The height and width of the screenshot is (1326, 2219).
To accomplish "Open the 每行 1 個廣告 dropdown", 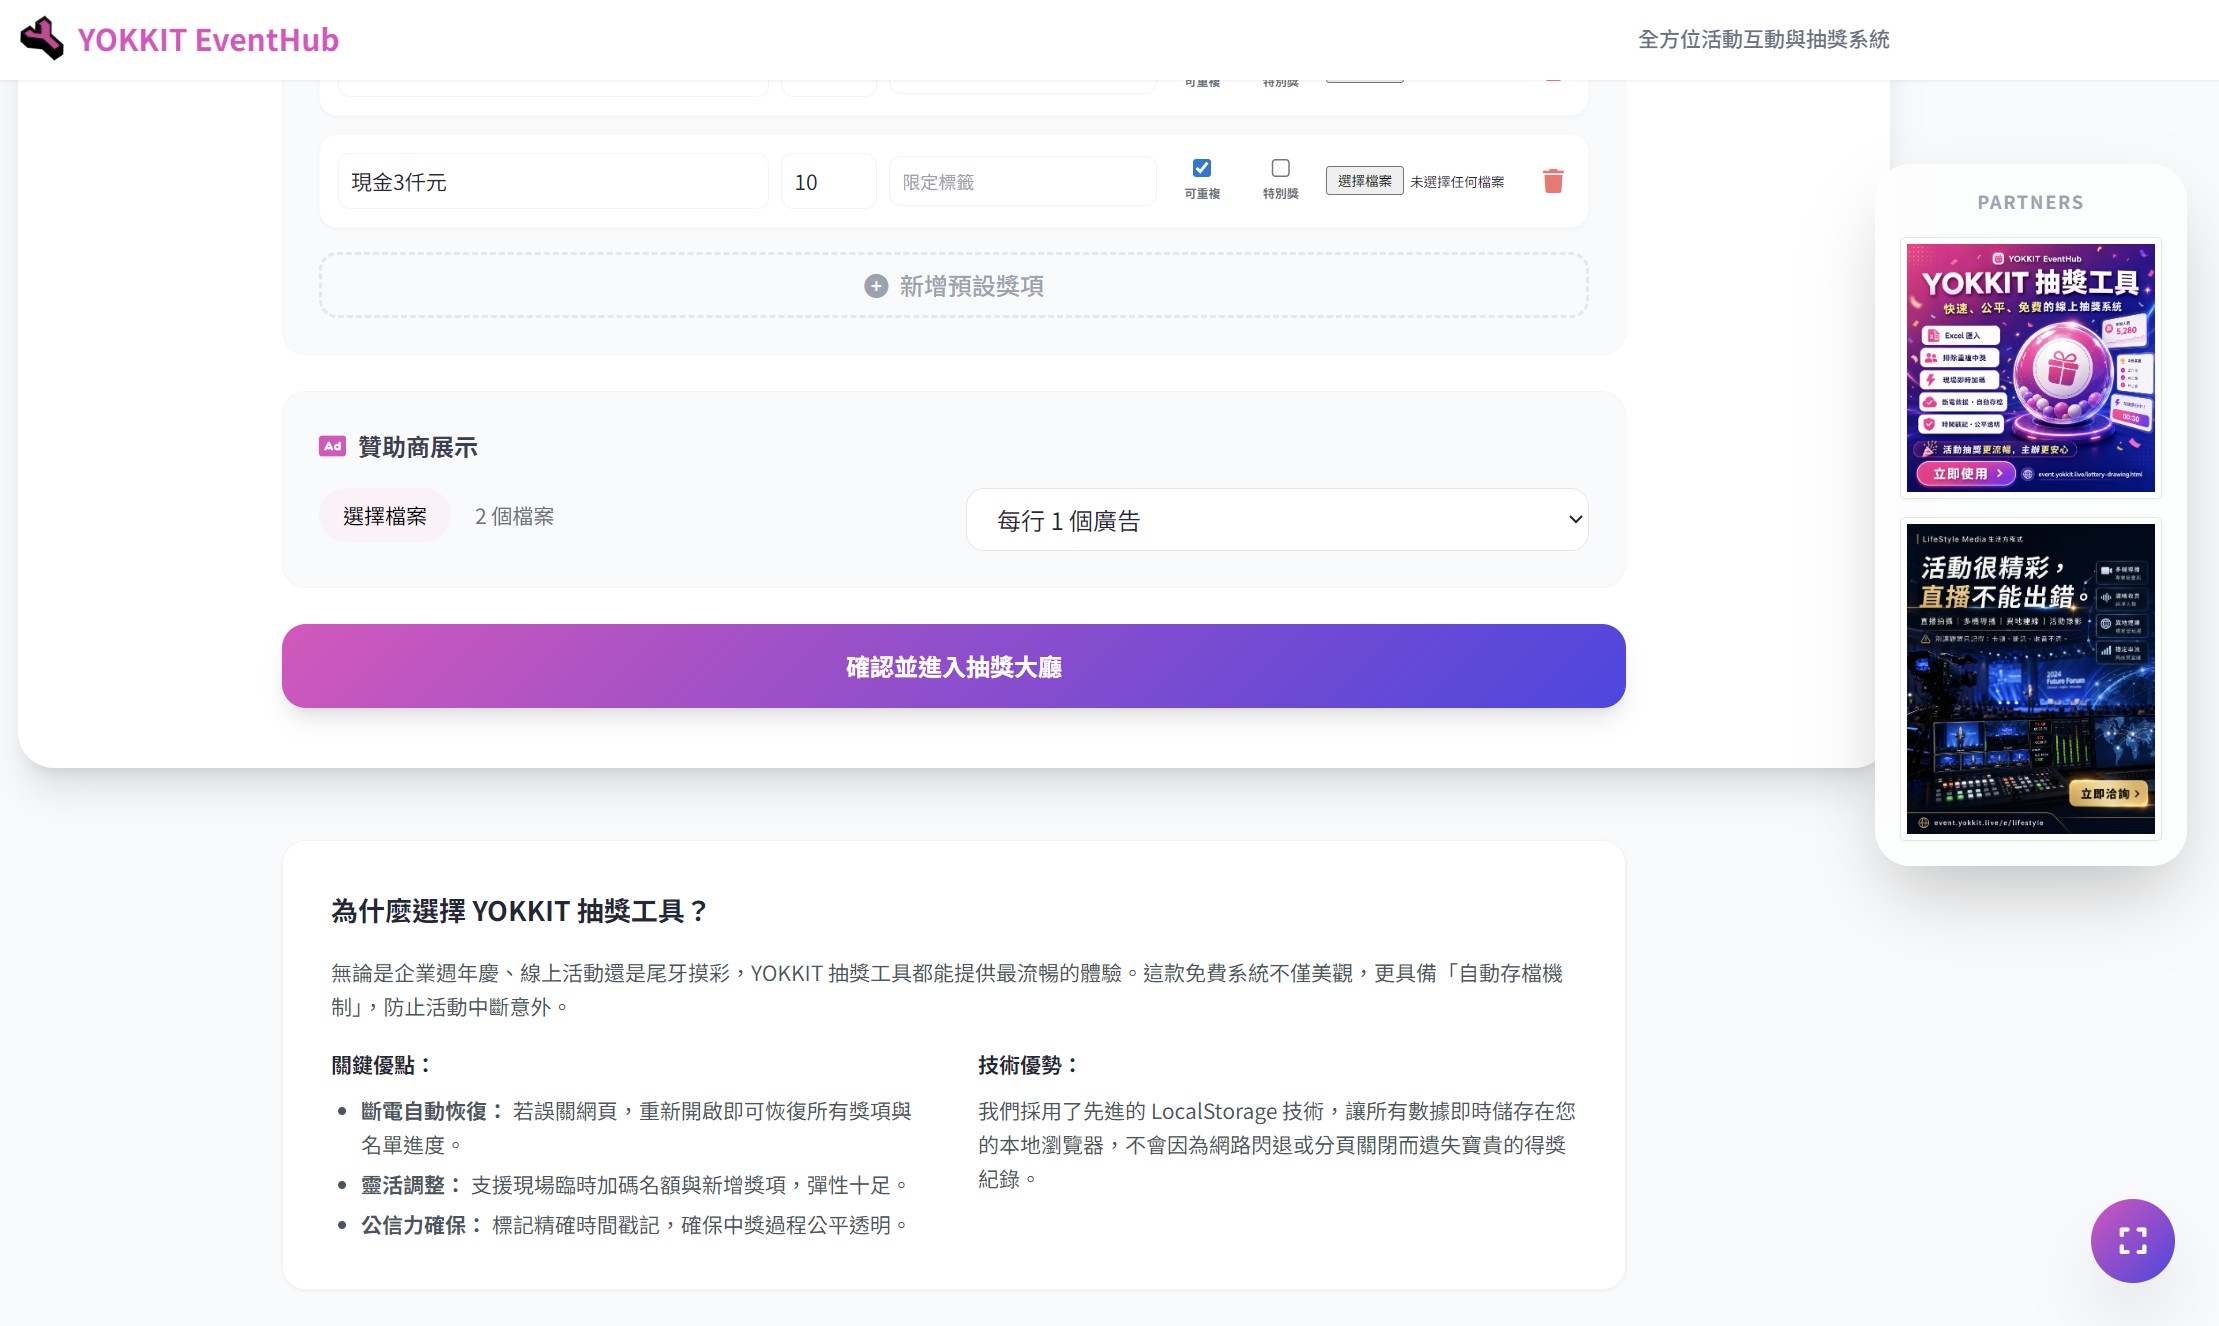I will pyautogui.click(x=1277, y=520).
